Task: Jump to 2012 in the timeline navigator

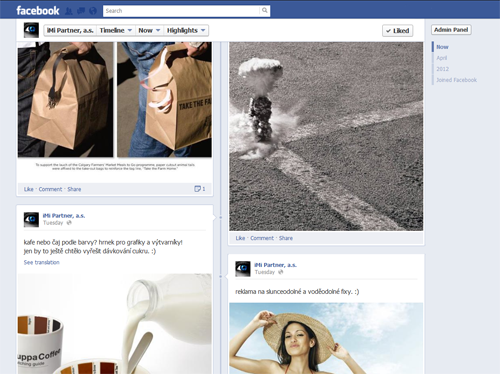Action: click(443, 69)
